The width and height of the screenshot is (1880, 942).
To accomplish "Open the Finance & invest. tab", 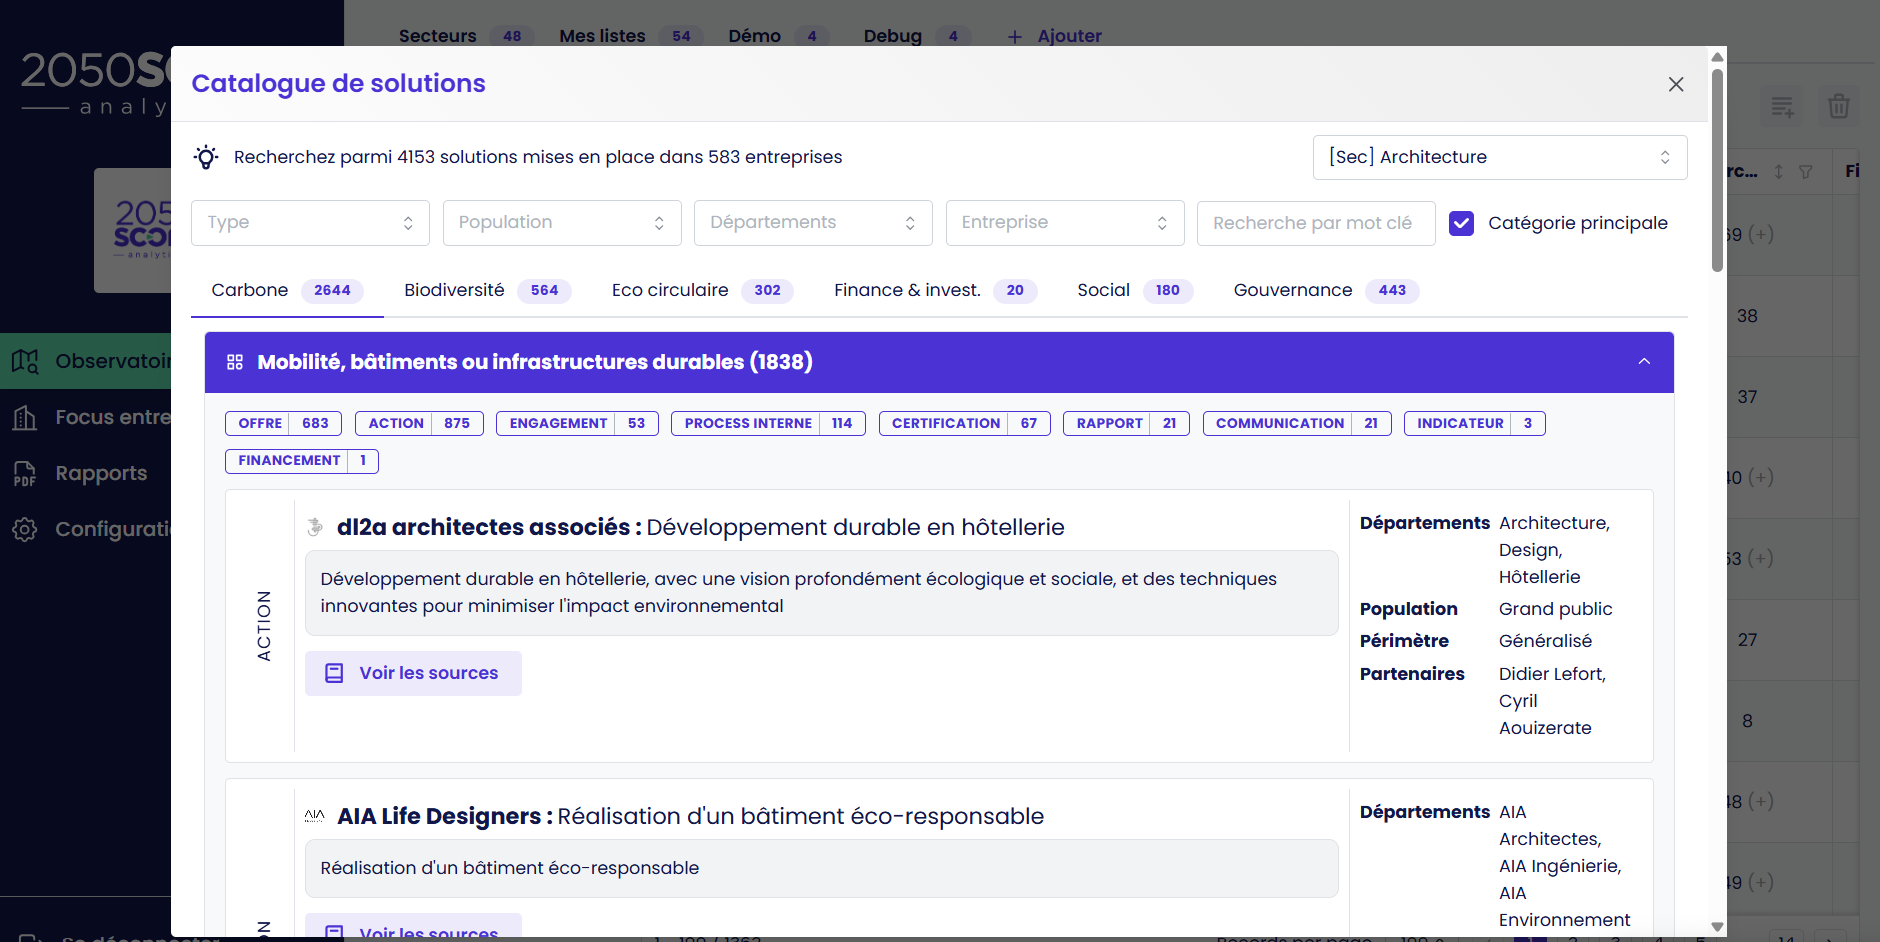I will tap(935, 290).
